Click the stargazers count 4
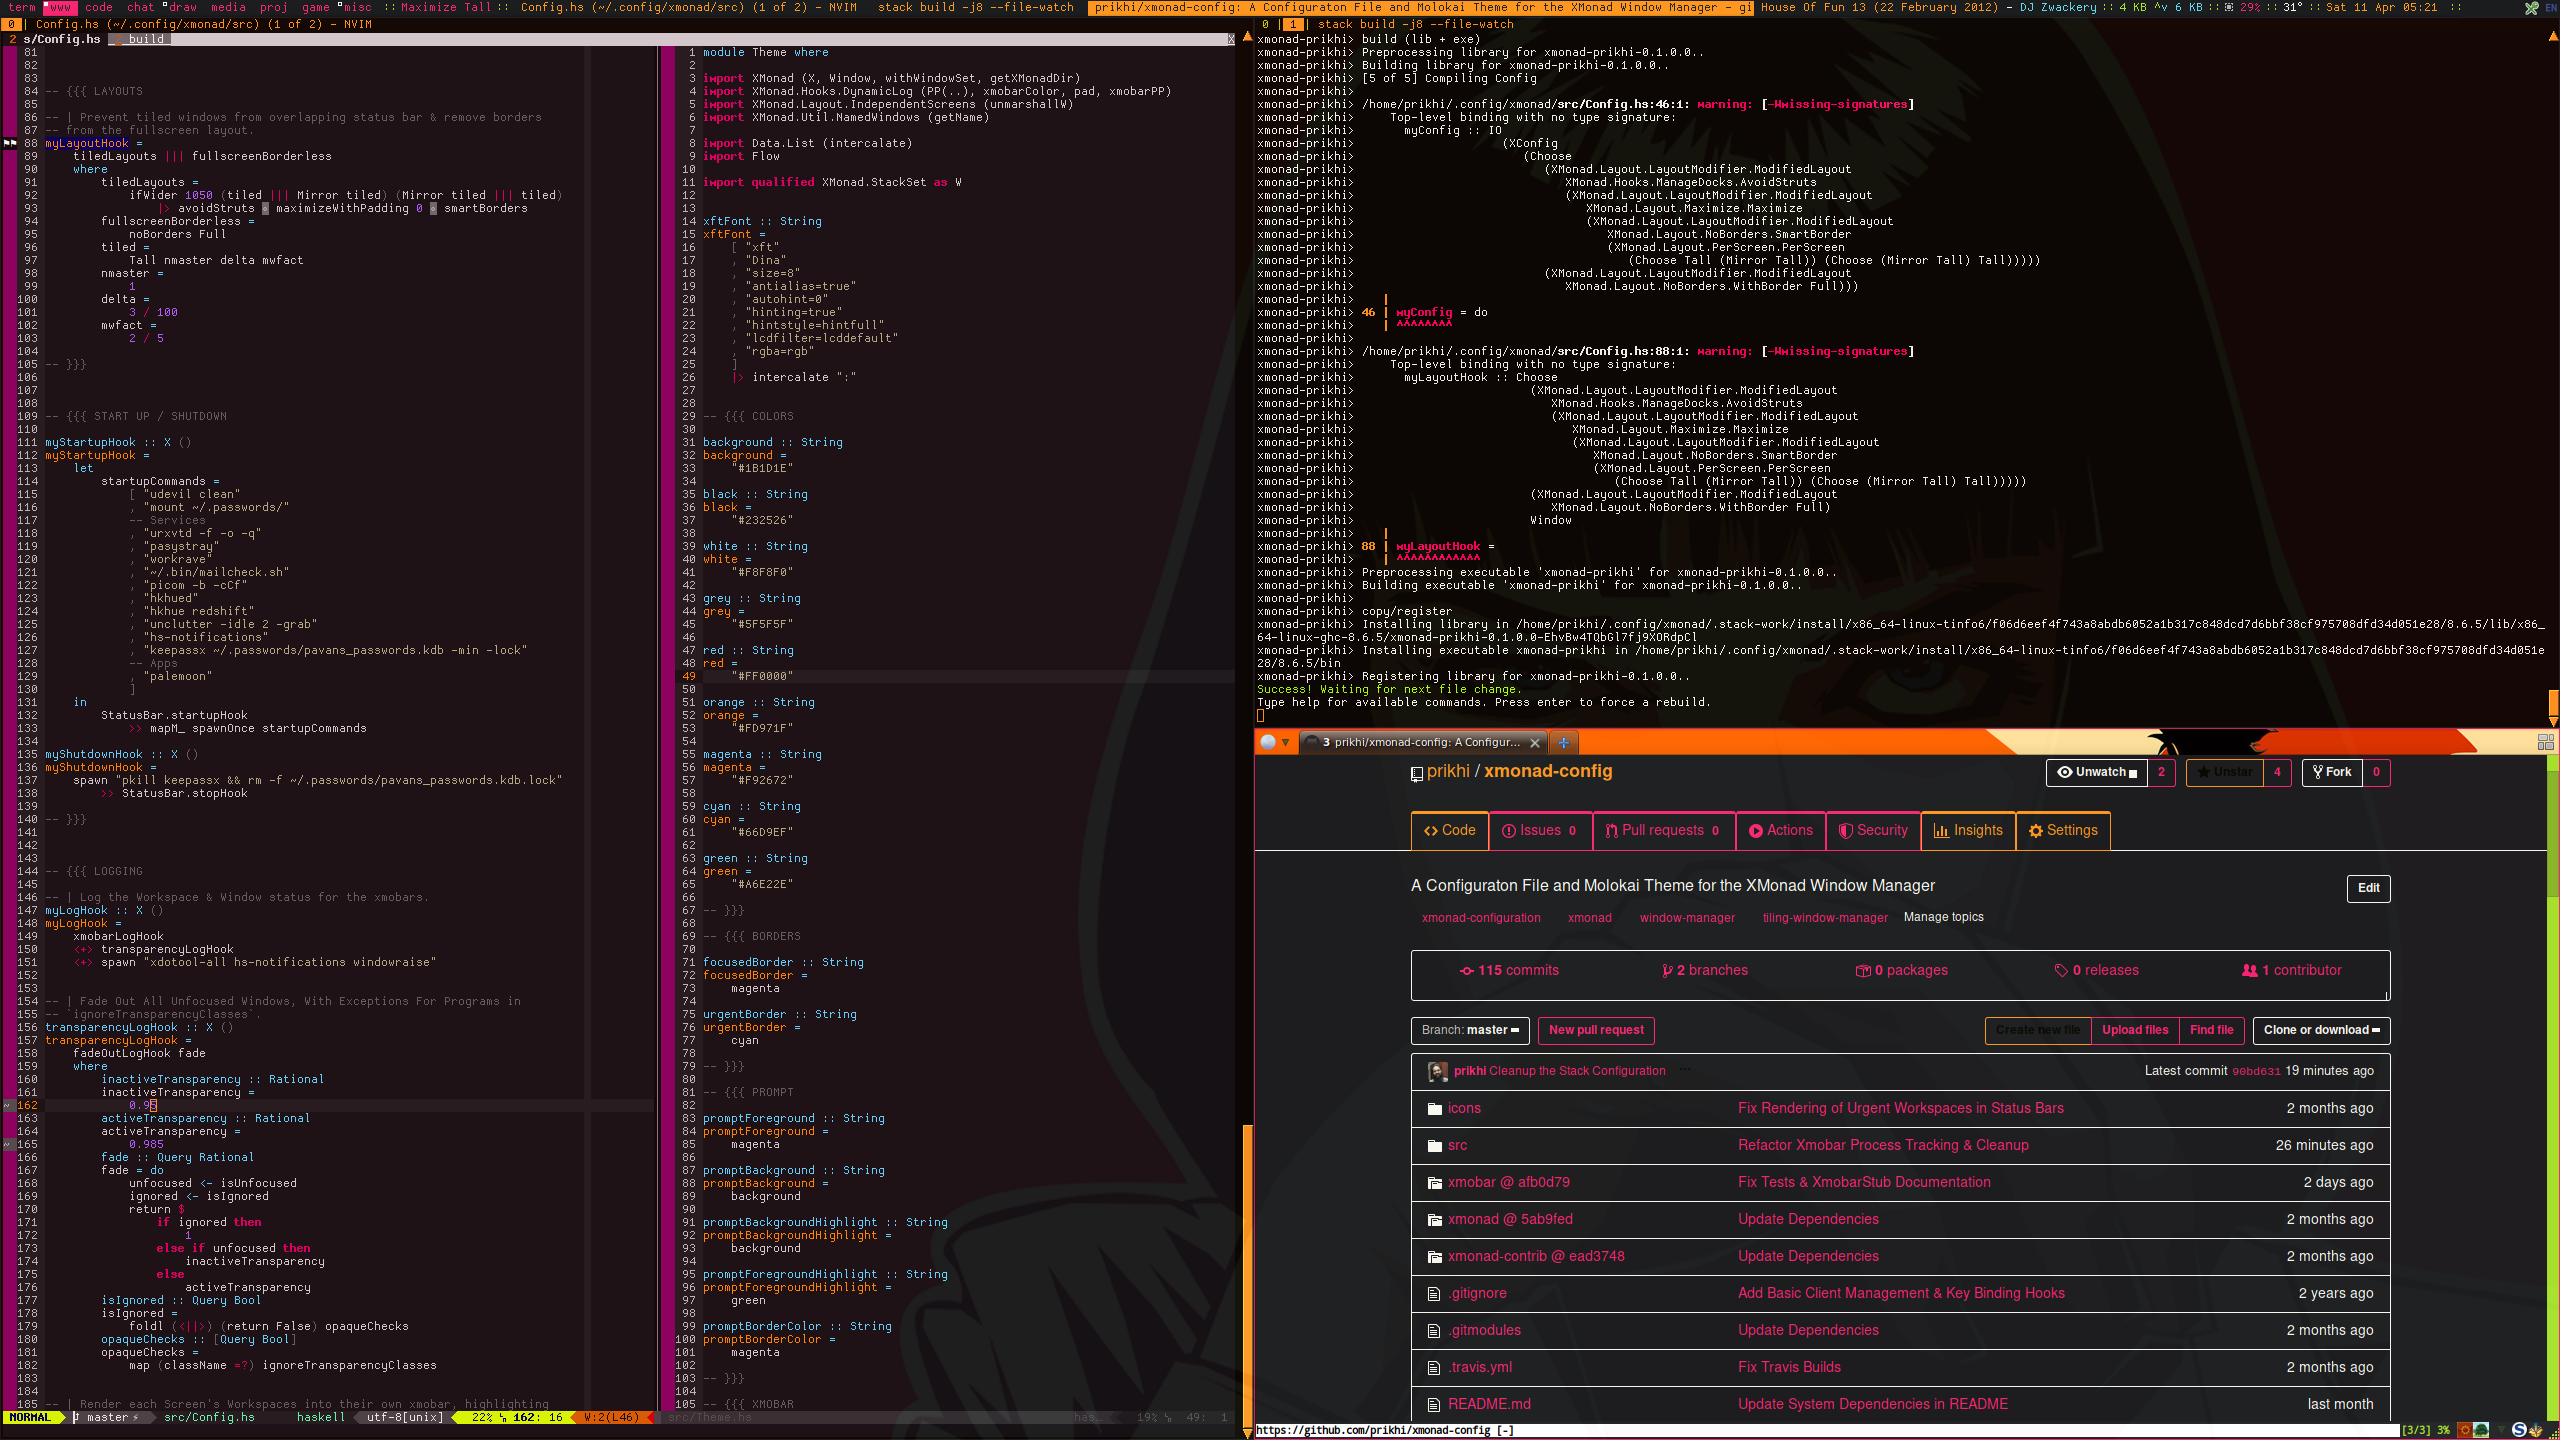Viewport: 2560px width, 1440px height. coord(2277,772)
